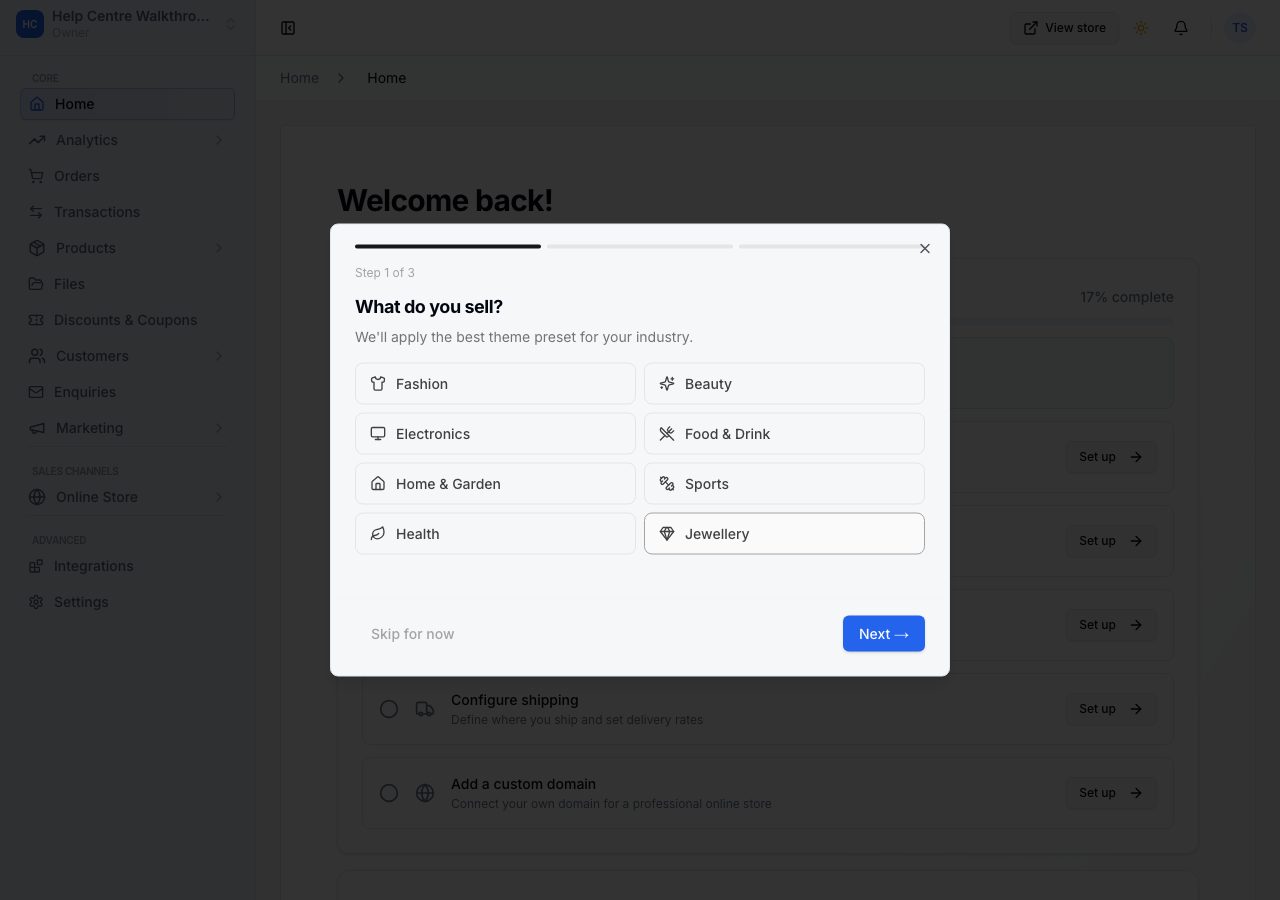
Task: Click the first Home breadcrumb link
Action: [299, 78]
